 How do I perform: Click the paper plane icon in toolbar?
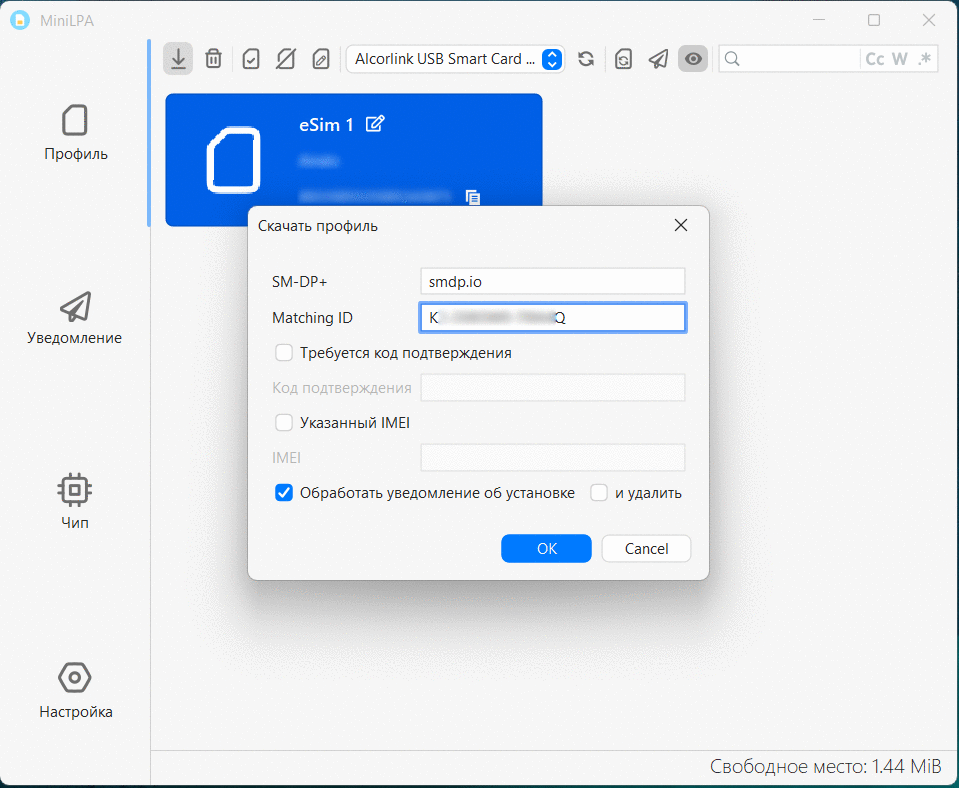(x=658, y=59)
